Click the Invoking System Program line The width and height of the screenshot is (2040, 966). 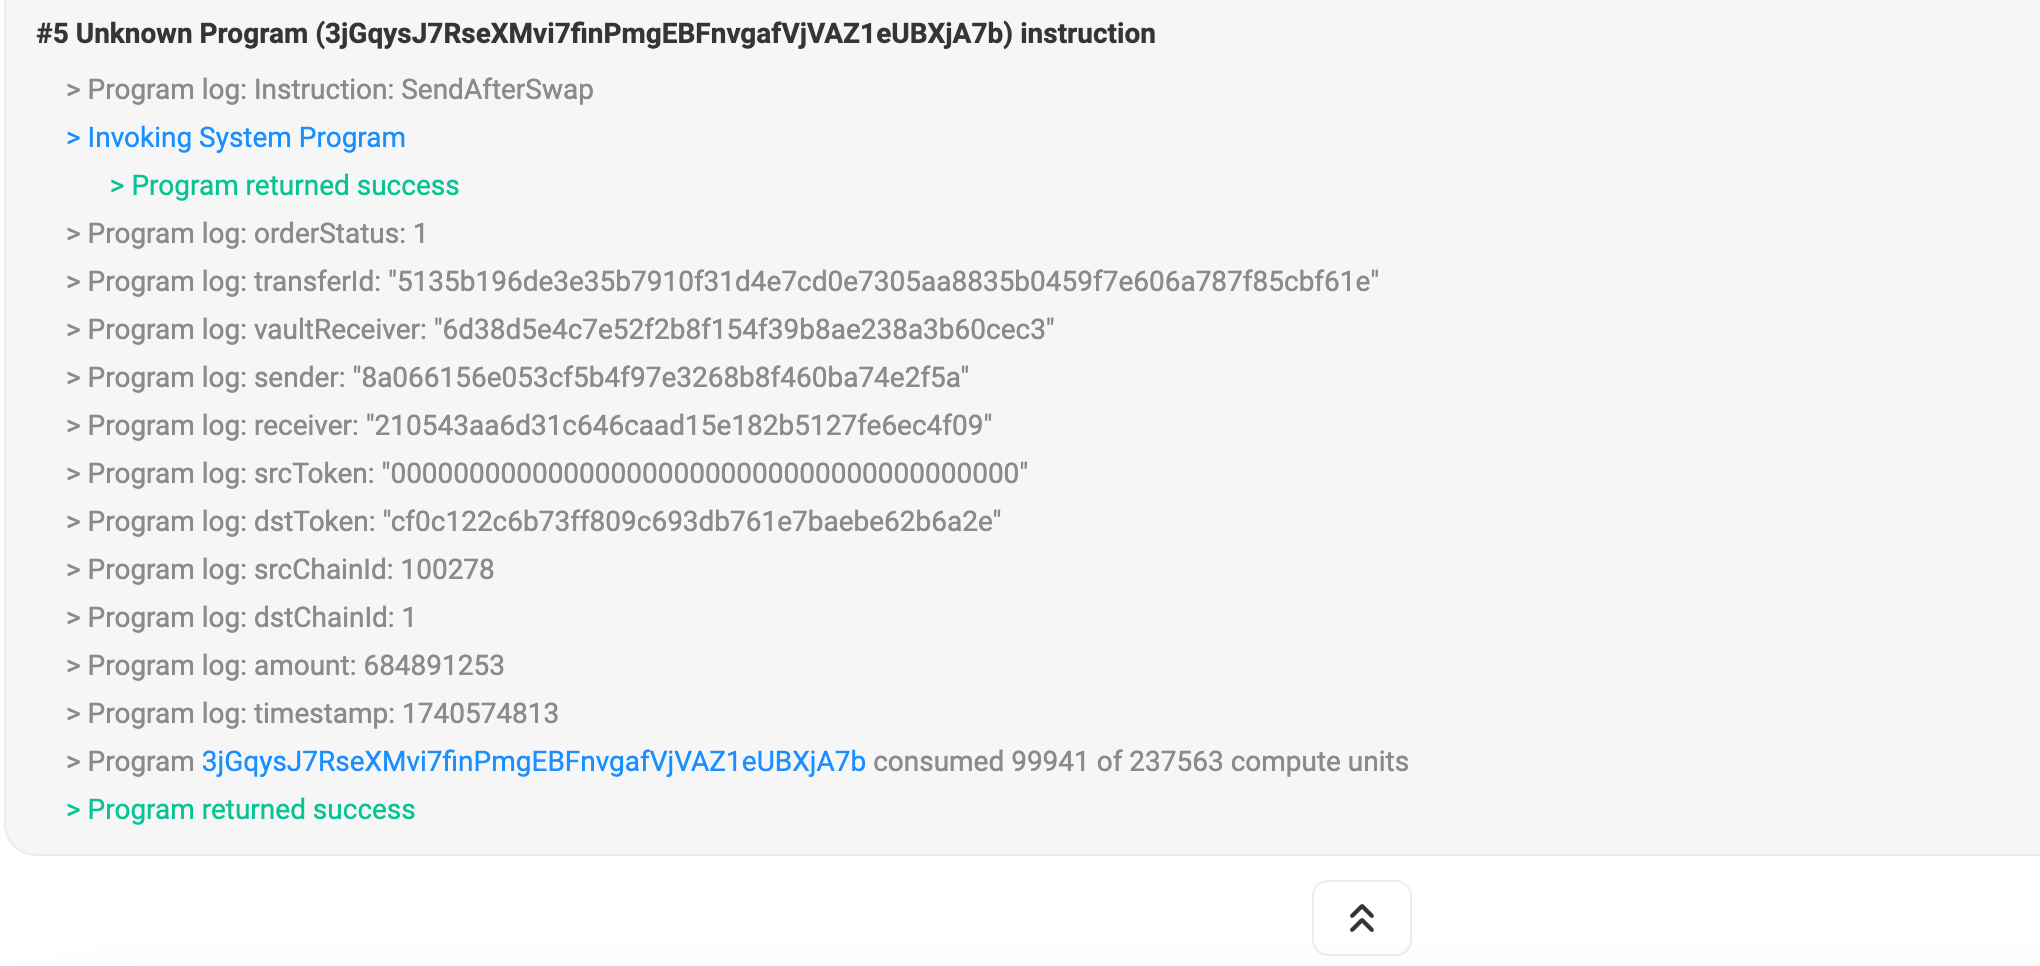point(236,138)
